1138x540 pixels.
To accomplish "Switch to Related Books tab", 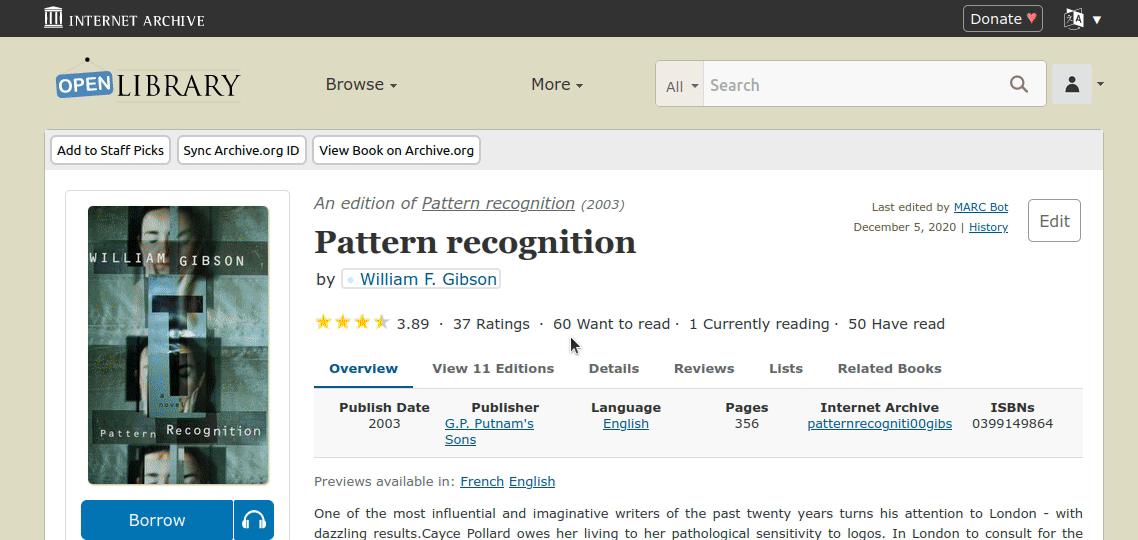I will pos(890,369).
